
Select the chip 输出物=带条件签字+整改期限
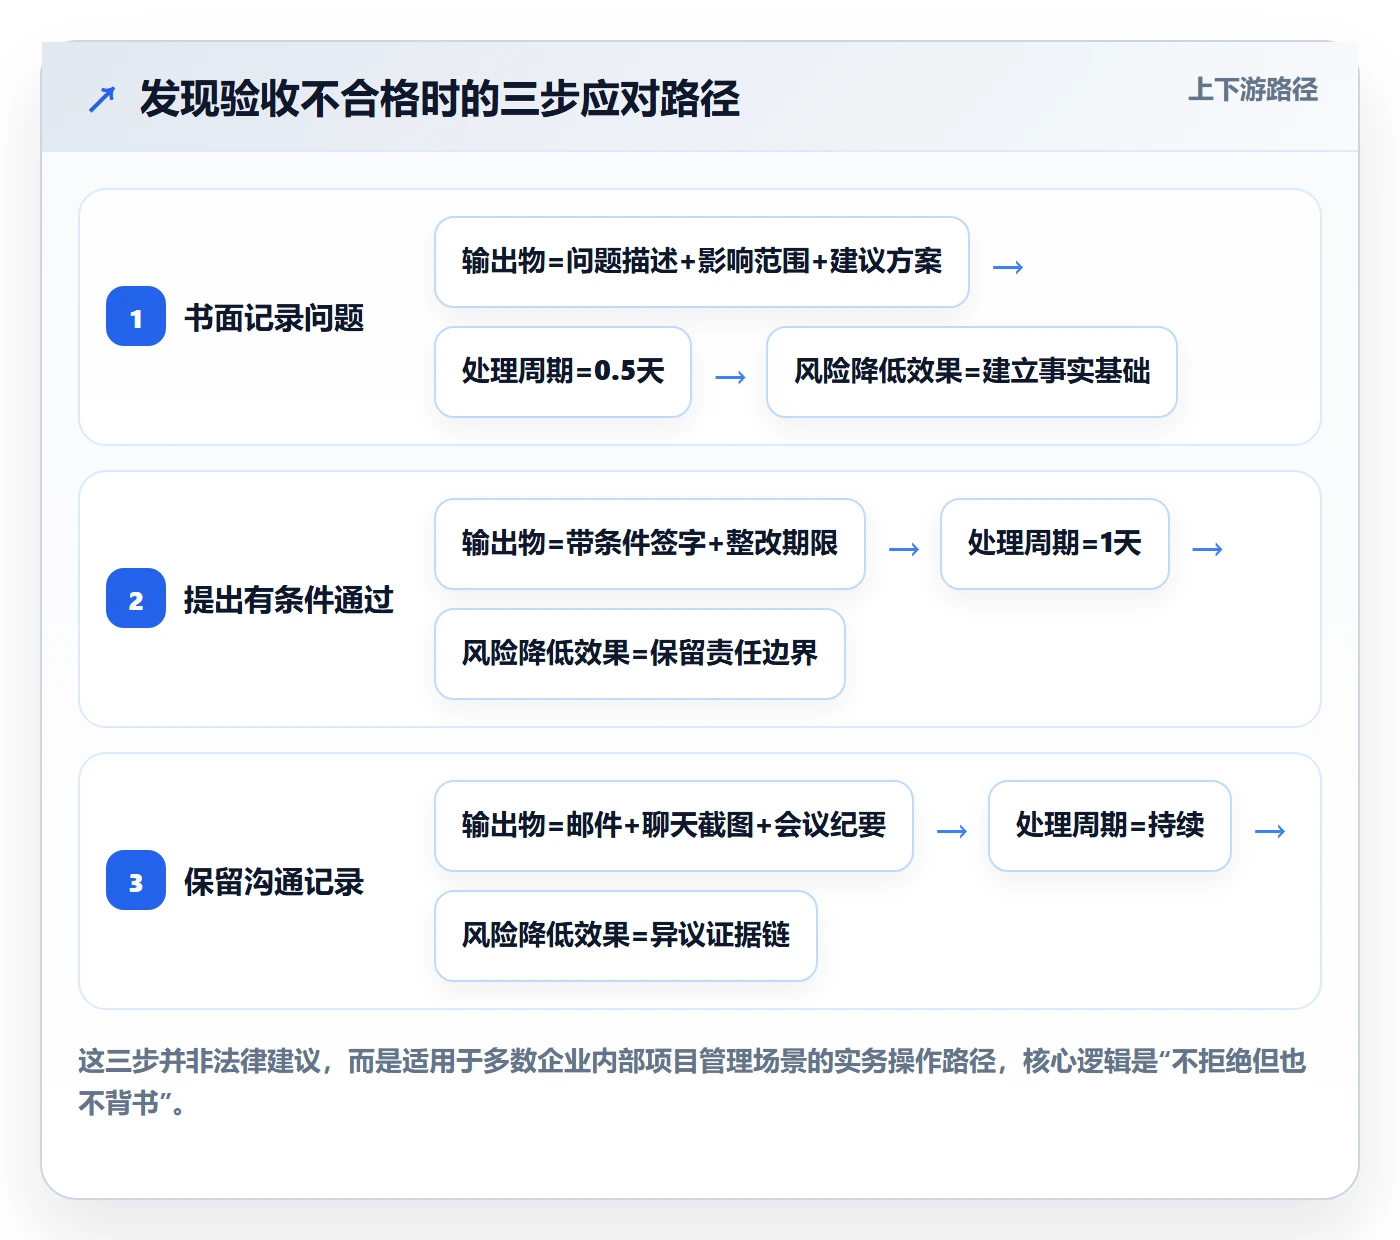pos(650,544)
